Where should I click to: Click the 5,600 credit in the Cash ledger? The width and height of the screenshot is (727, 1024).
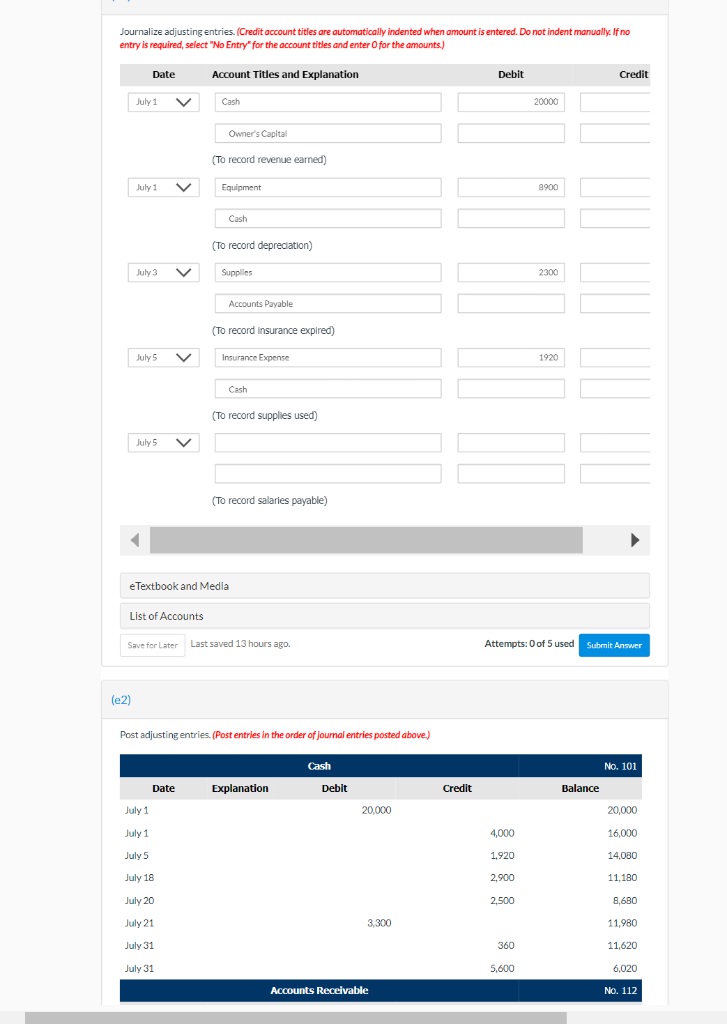point(502,968)
